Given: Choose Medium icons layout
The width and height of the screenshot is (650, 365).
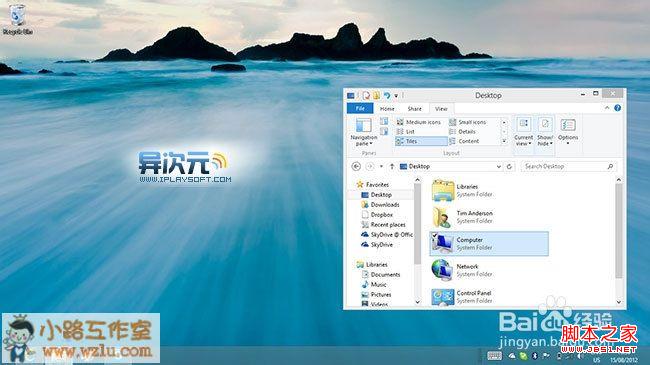Looking at the screenshot, I should [419, 122].
